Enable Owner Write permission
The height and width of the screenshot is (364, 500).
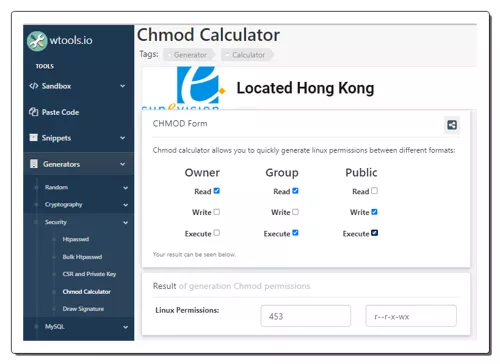point(217,212)
